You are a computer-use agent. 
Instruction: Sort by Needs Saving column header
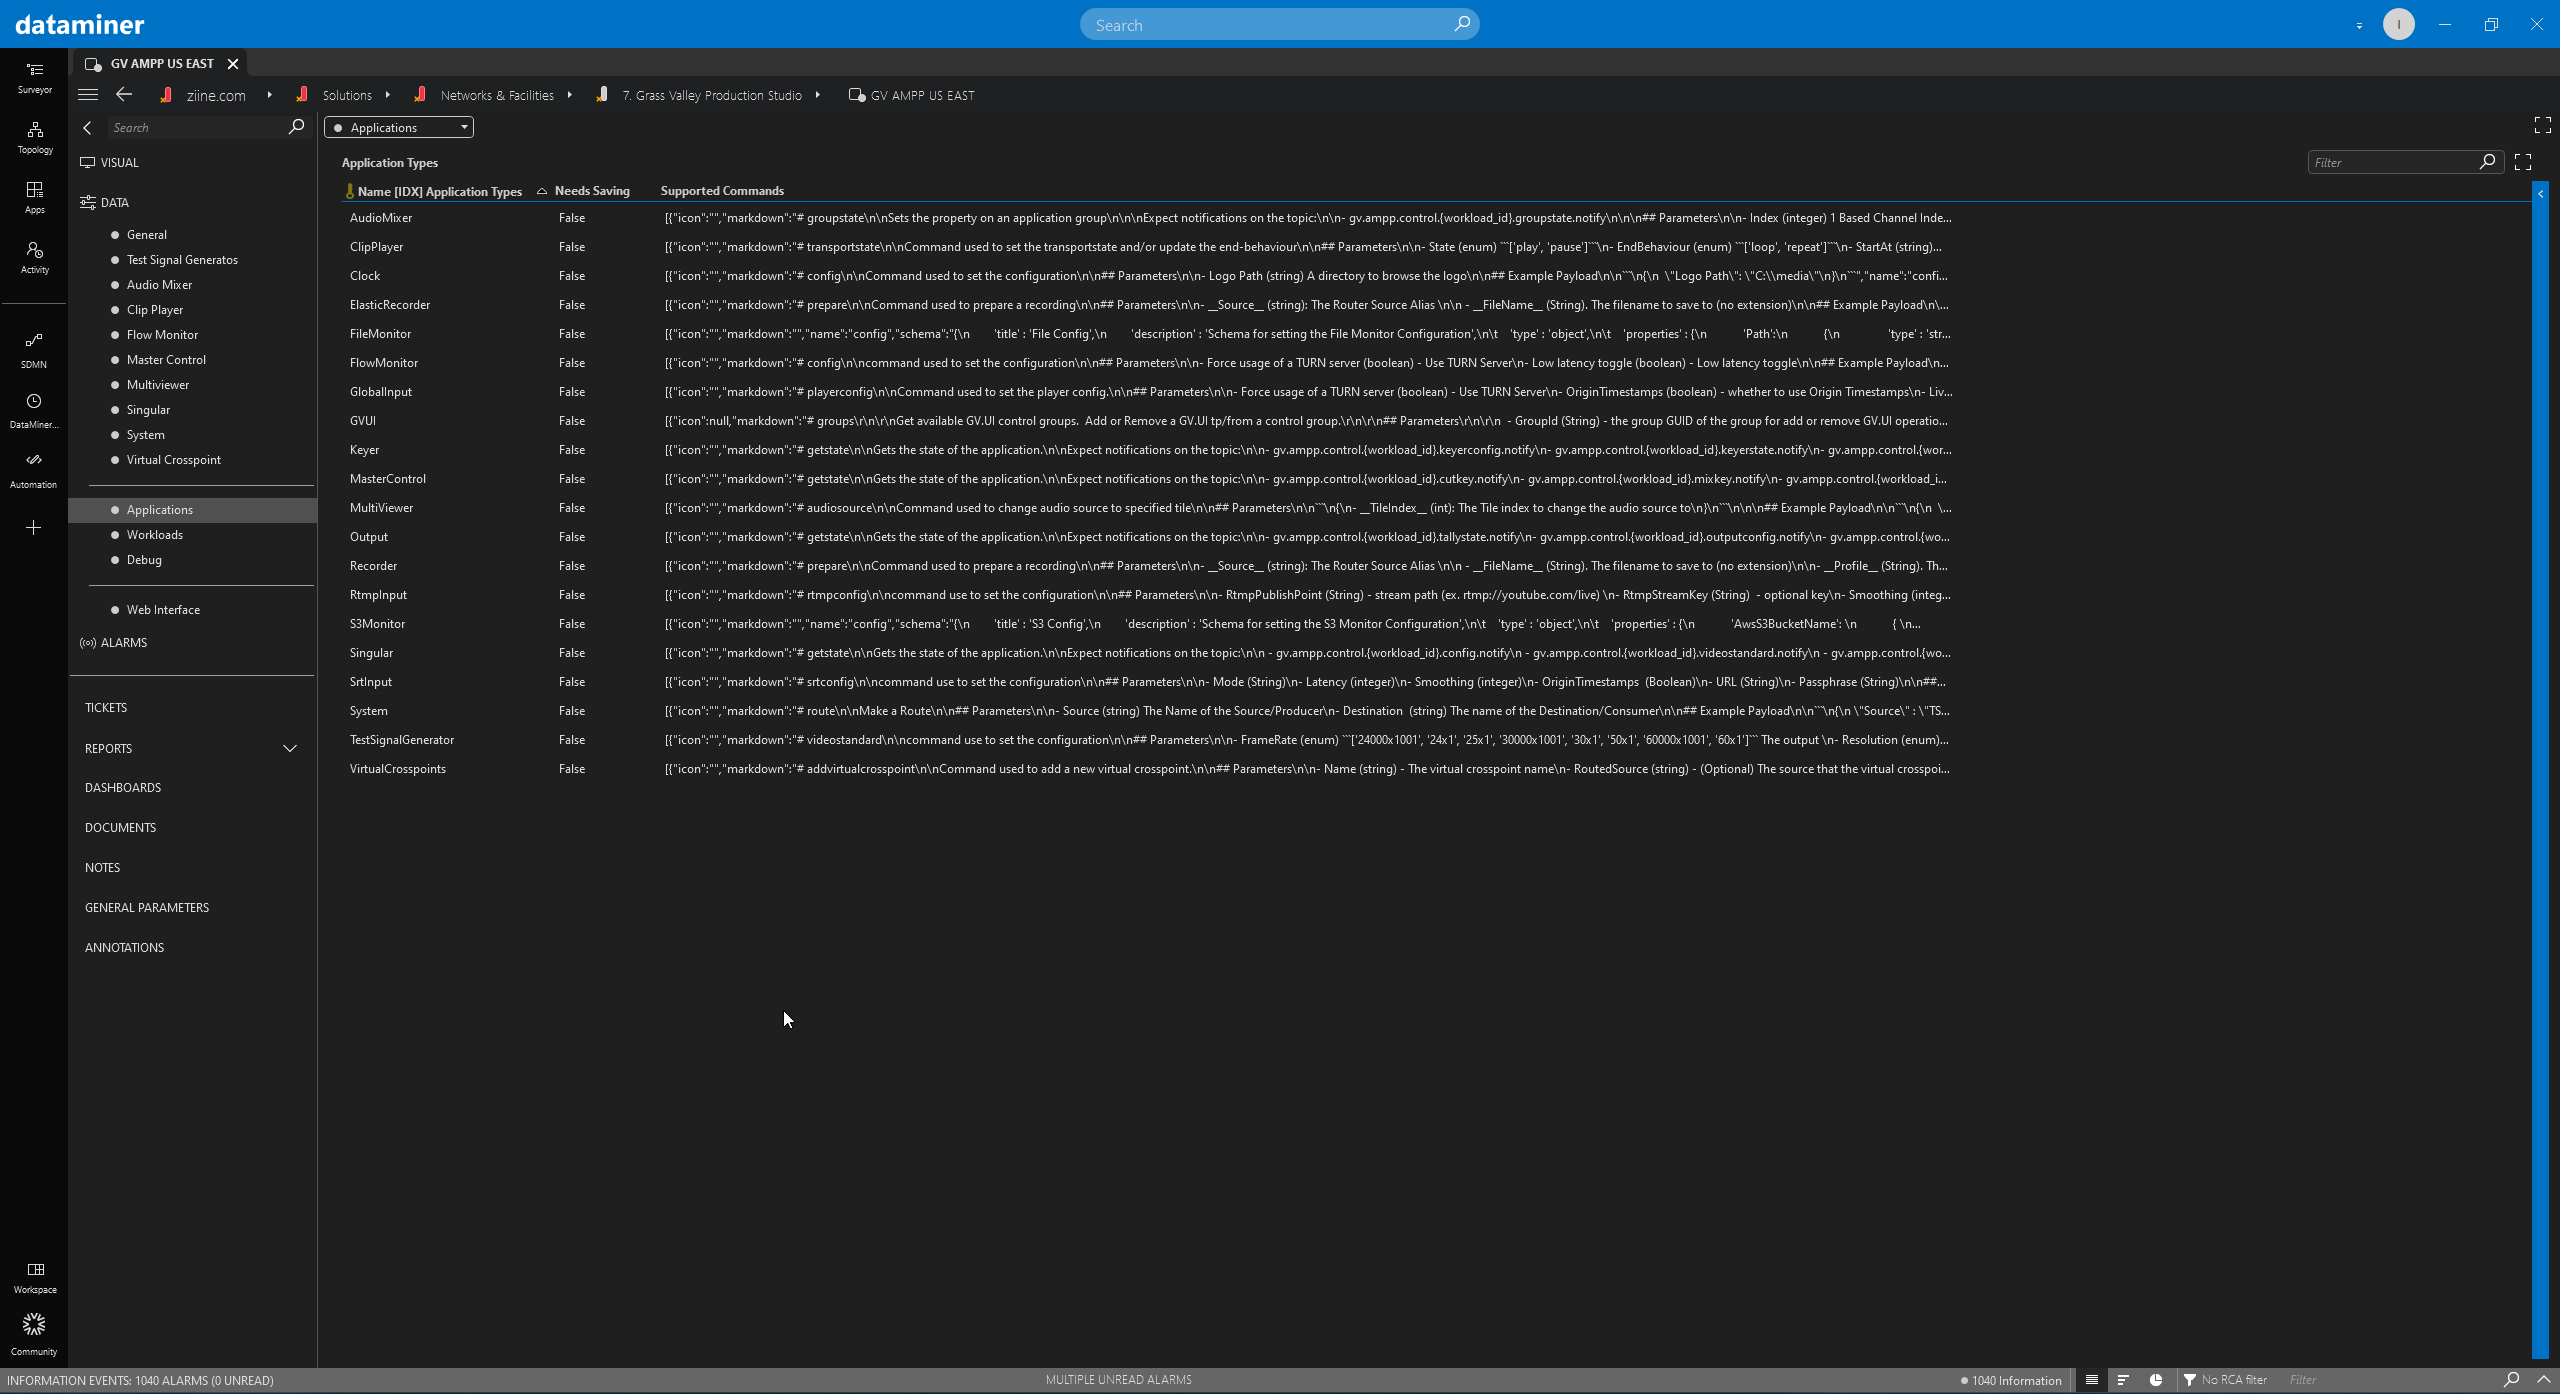(592, 191)
